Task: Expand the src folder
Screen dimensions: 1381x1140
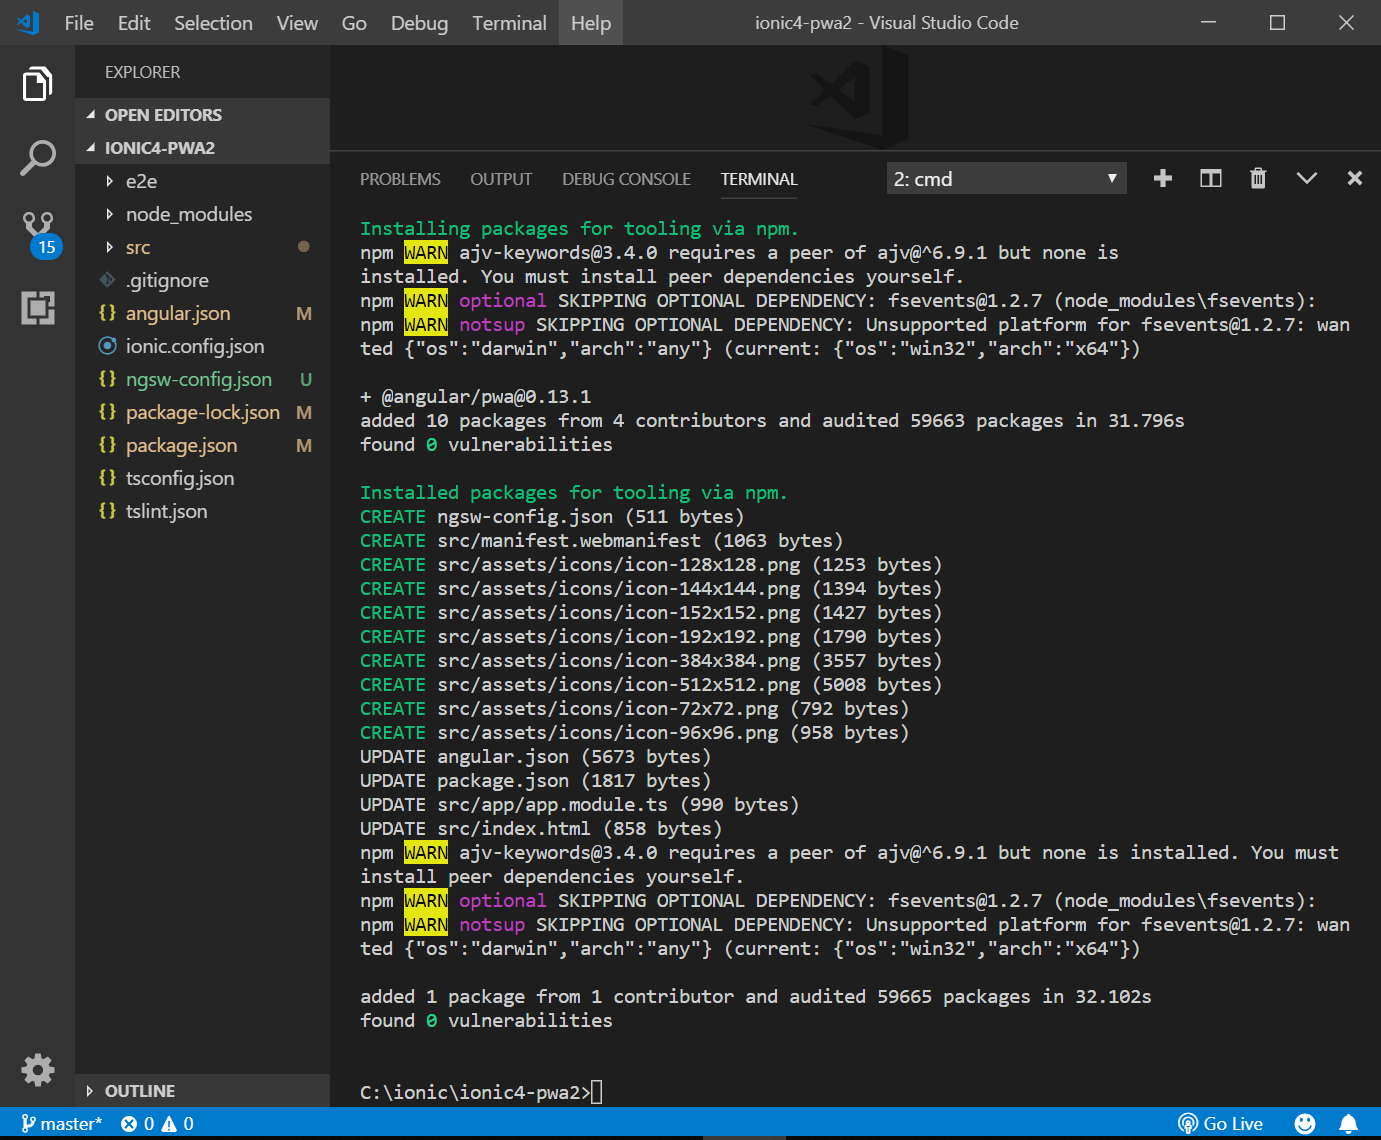Action: pos(202,247)
